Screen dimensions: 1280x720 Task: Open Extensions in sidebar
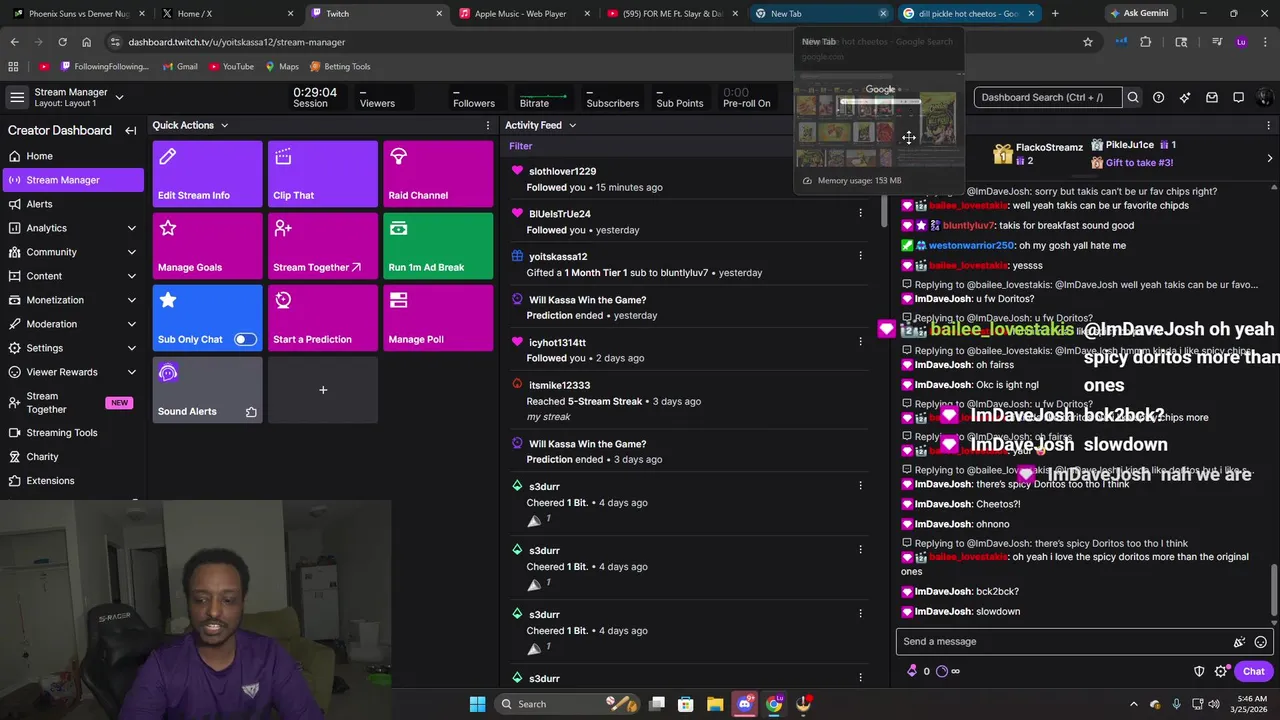(x=72, y=481)
